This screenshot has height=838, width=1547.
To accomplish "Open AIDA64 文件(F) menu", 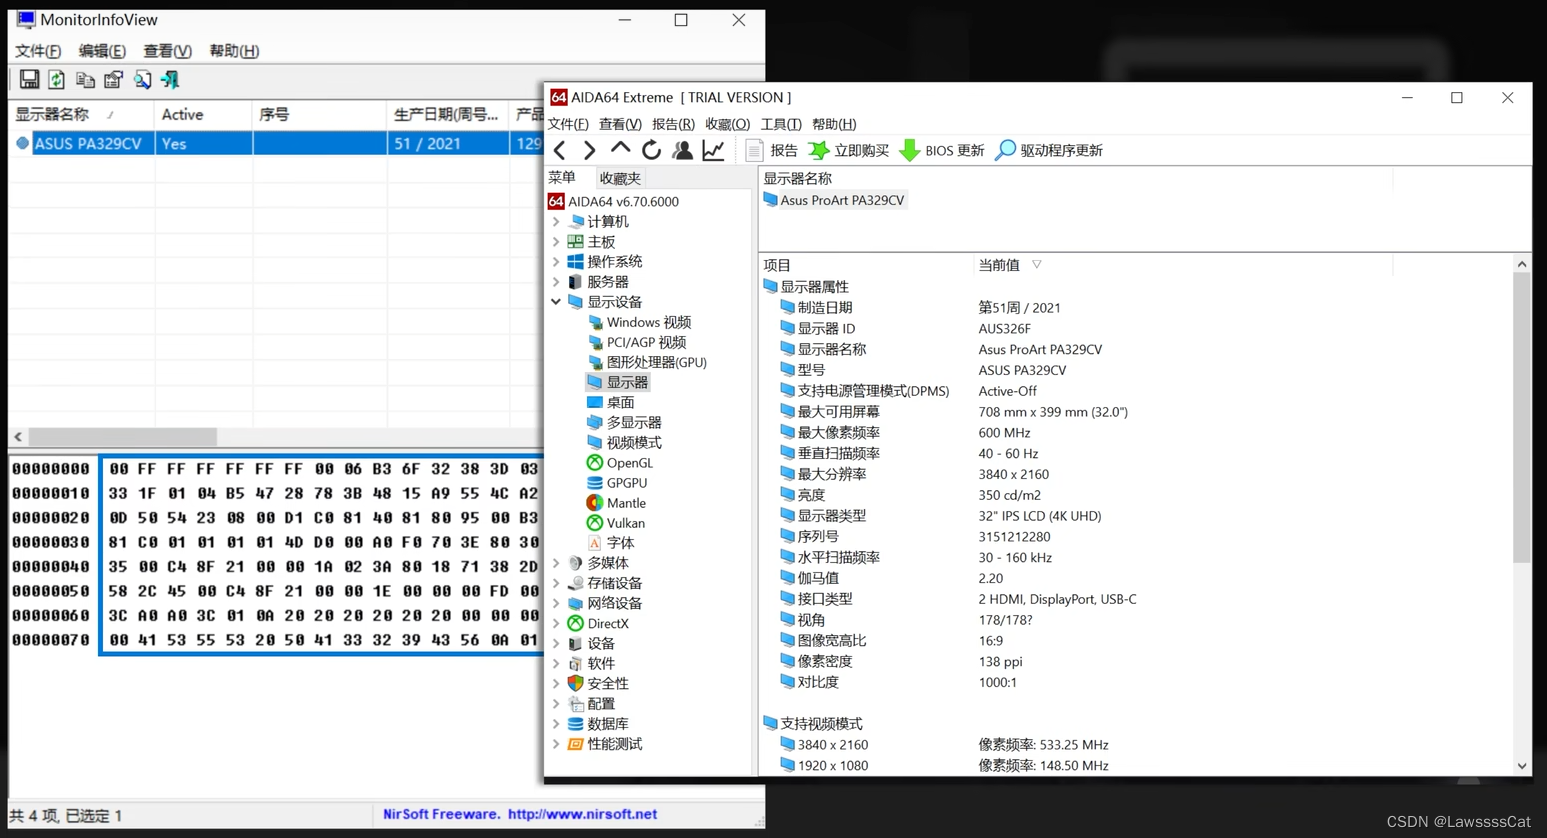I will tap(568, 124).
